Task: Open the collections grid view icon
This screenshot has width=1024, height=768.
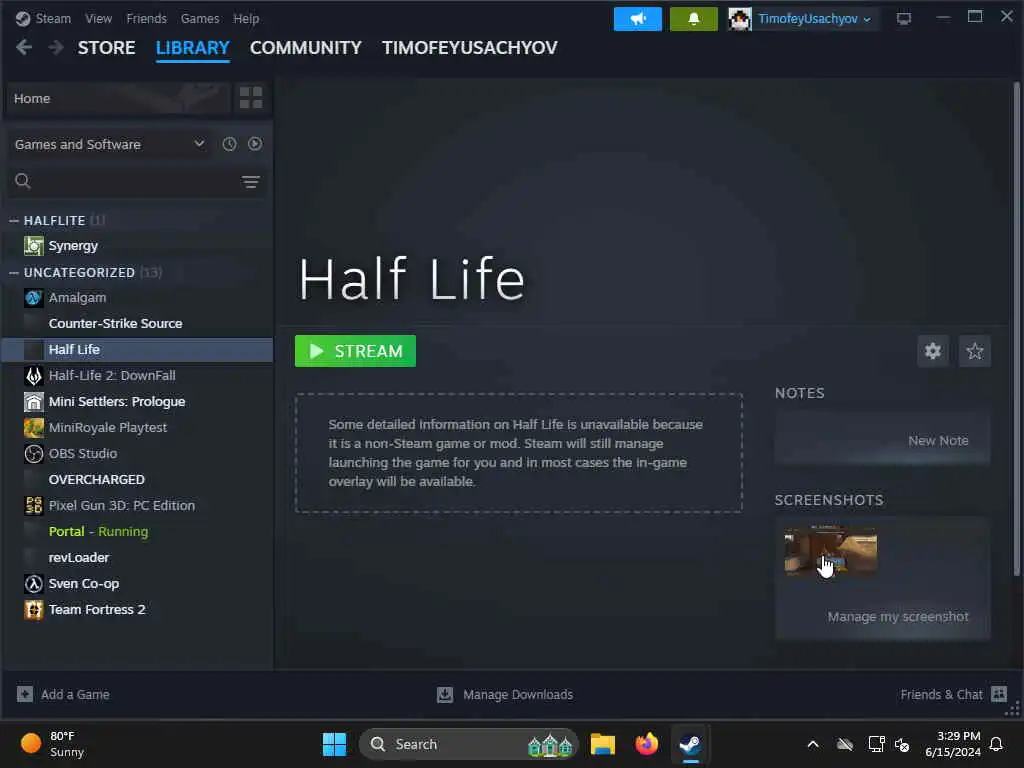Action: [x=251, y=98]
